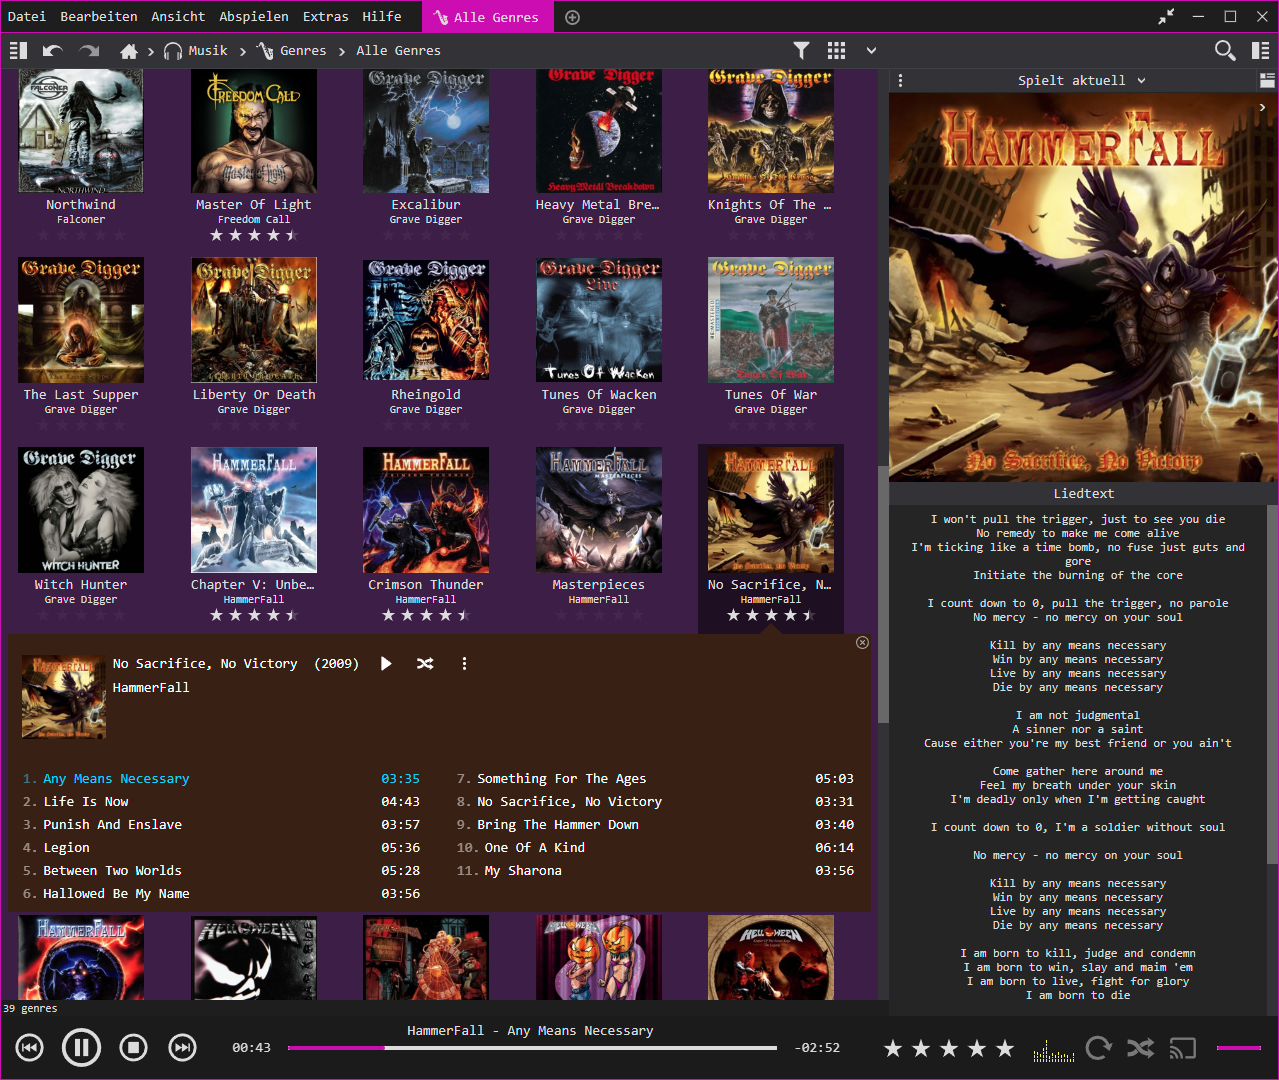
Task: Expand the view options dropdown chevron
Action: (x=871, y=50)
